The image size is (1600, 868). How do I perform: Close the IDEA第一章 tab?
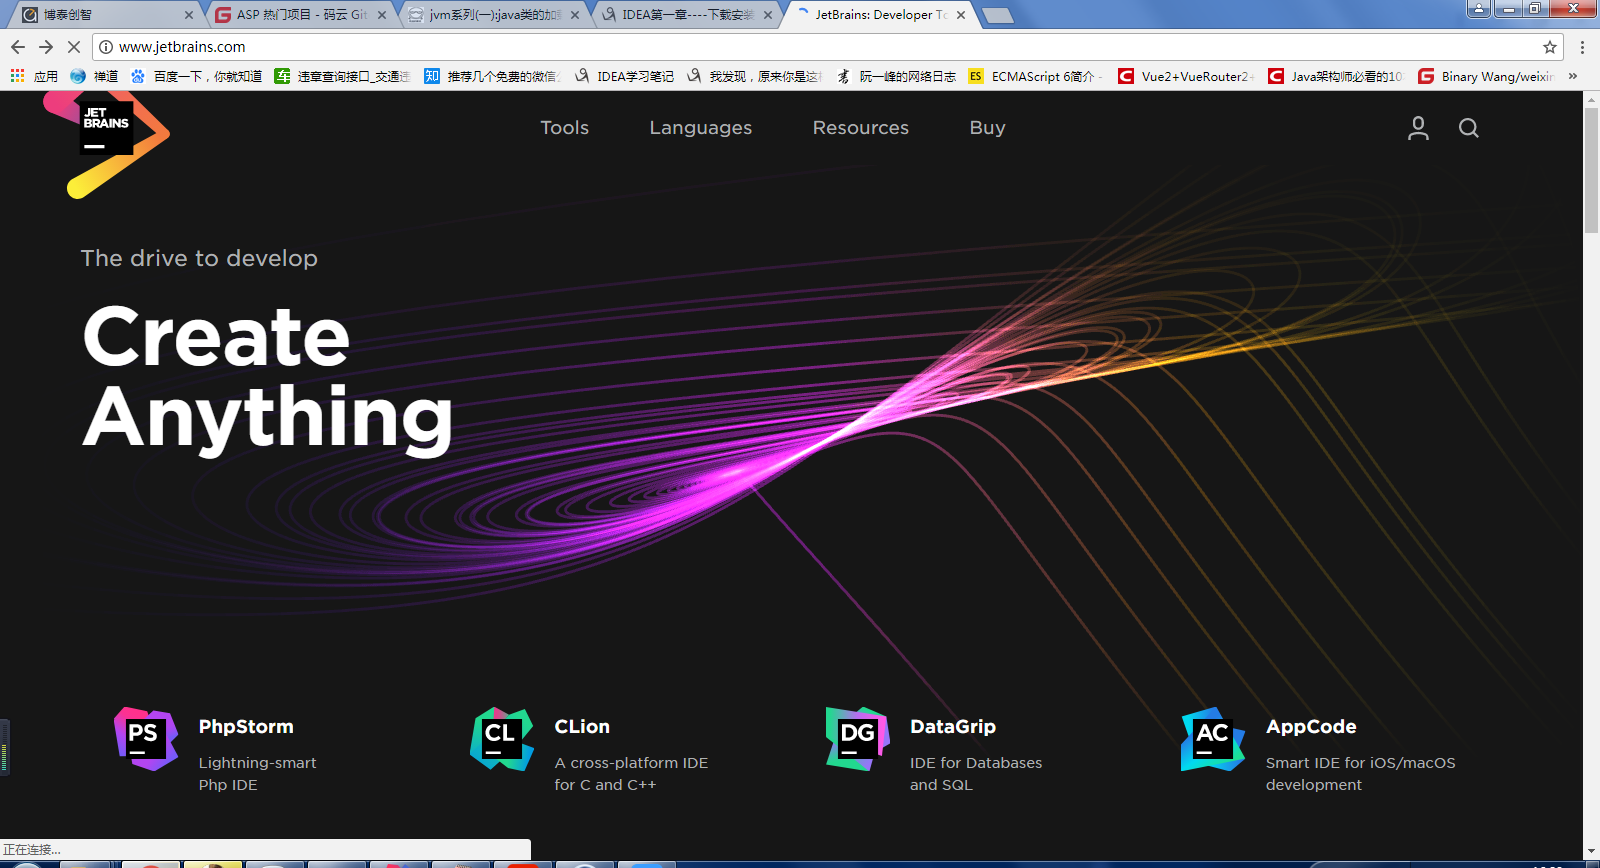coord(768,15)
